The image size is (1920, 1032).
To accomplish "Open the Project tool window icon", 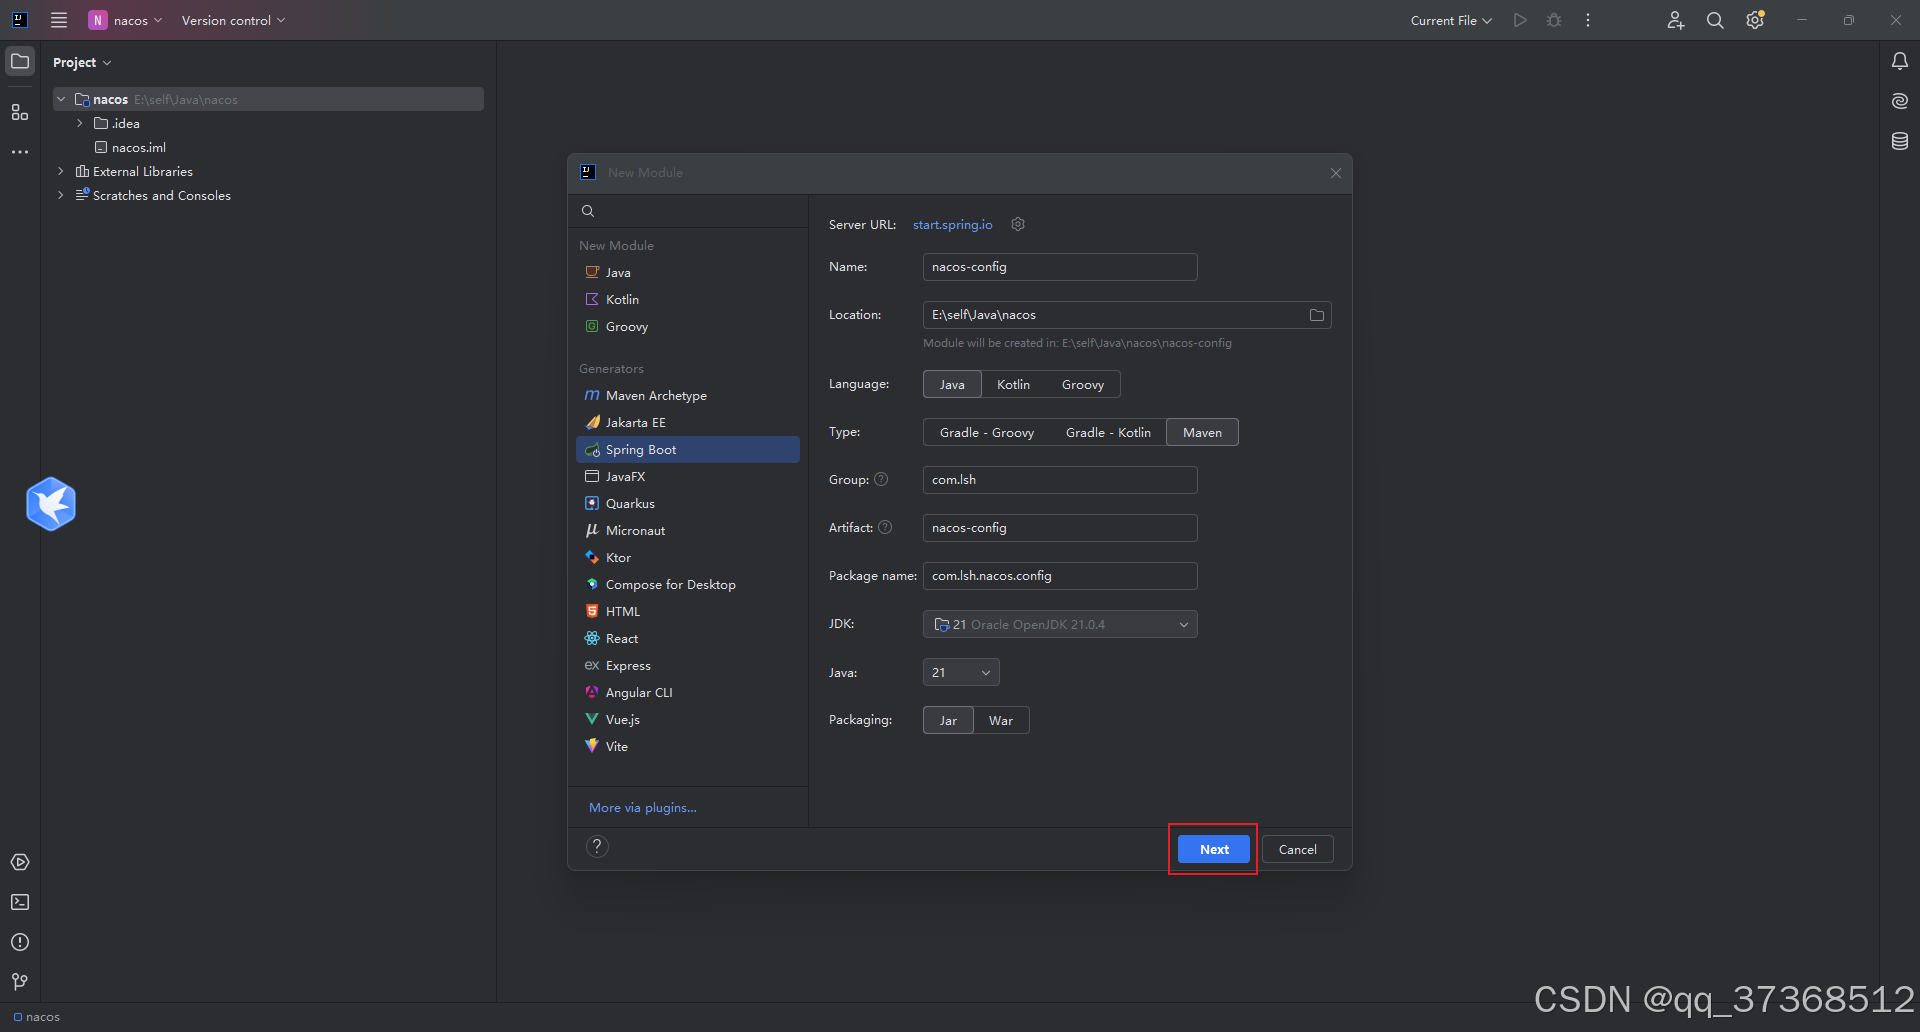I will [x=20, y=61].
